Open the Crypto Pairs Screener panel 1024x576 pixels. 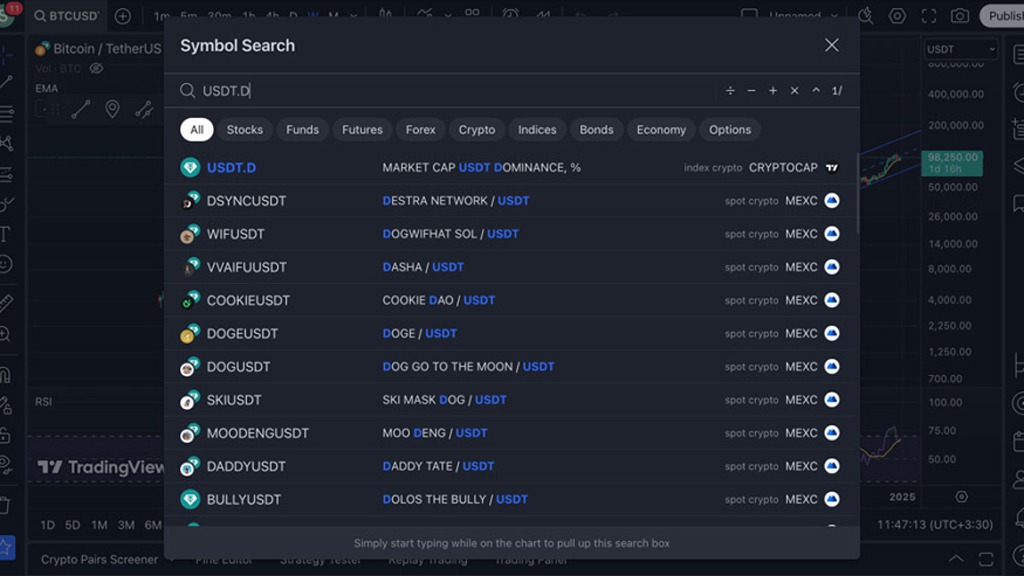point(99,560)
